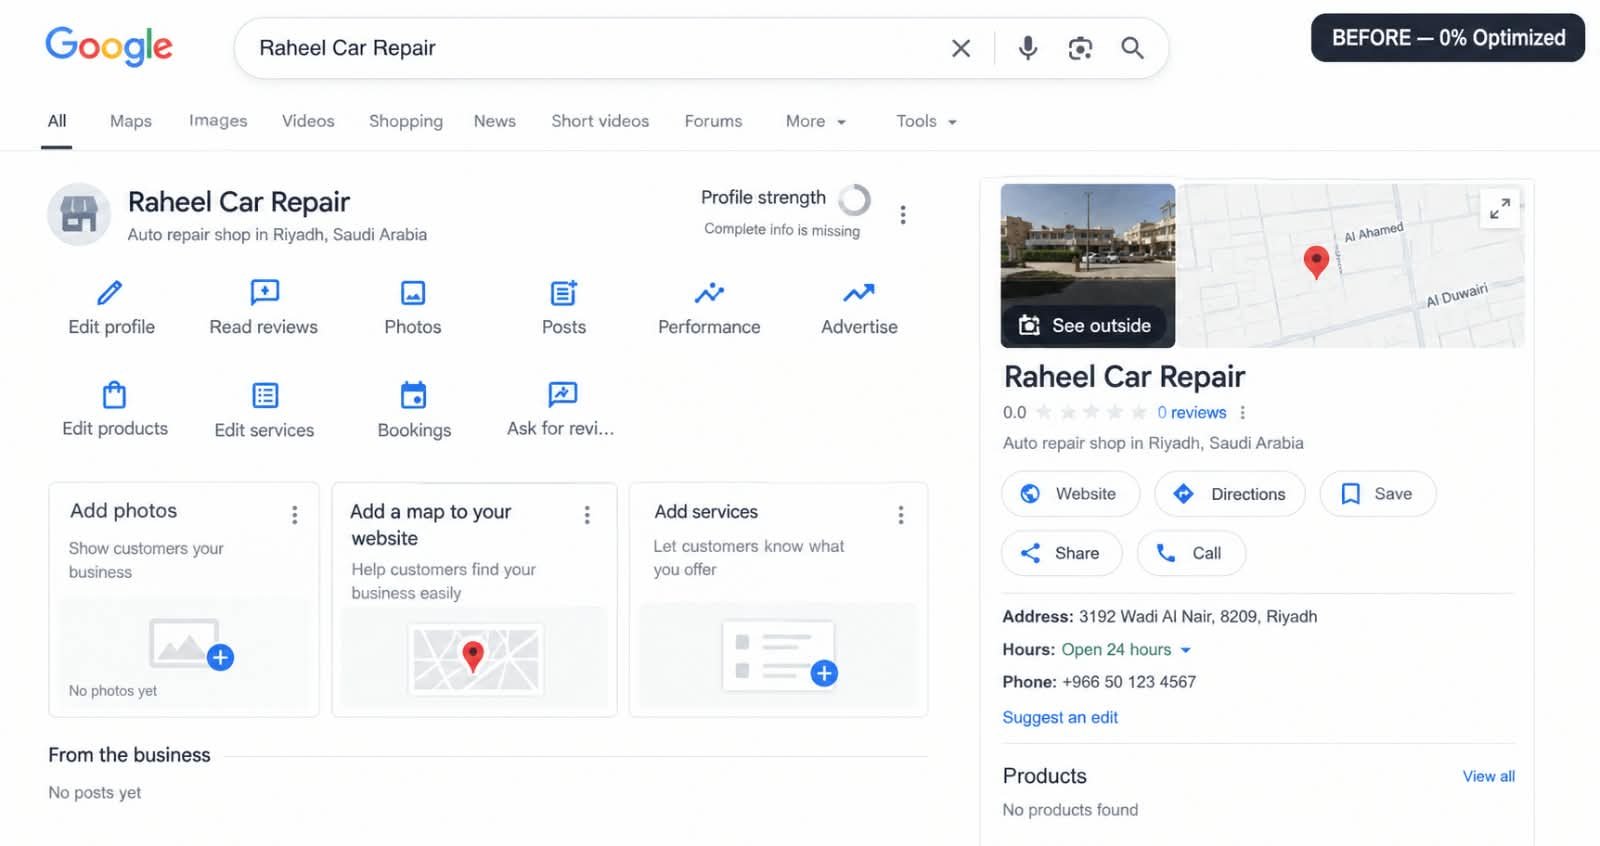The image size is (1600, 846).
Task: Open the See outside street view thumbnail
Action: coord(1088,266)
